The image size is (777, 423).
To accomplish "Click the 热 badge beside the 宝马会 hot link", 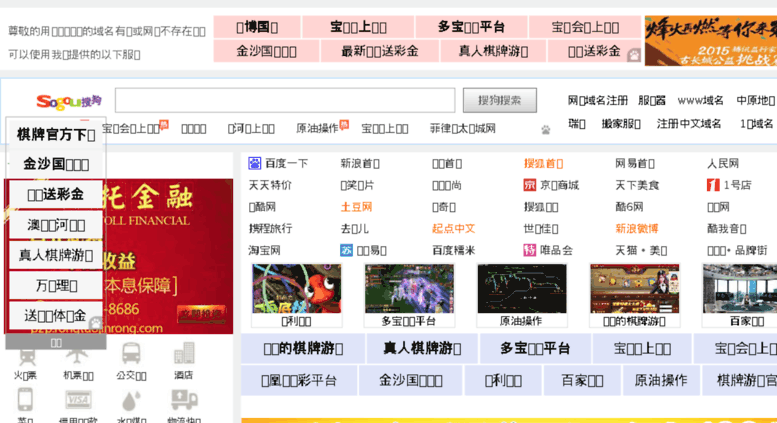I will [x=164, y=124].
